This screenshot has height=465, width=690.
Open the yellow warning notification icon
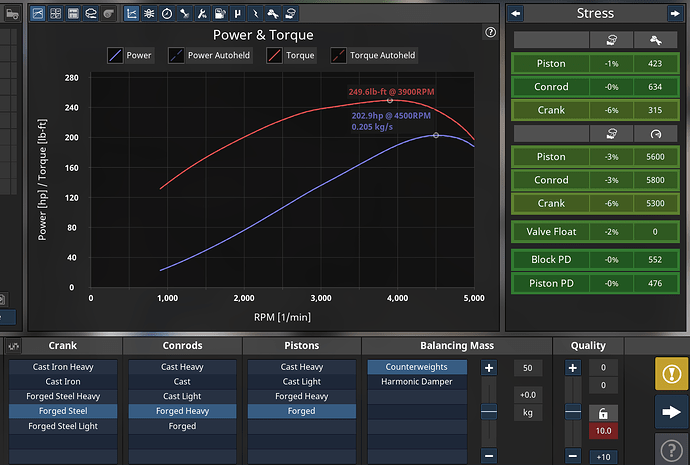(670, 372)
